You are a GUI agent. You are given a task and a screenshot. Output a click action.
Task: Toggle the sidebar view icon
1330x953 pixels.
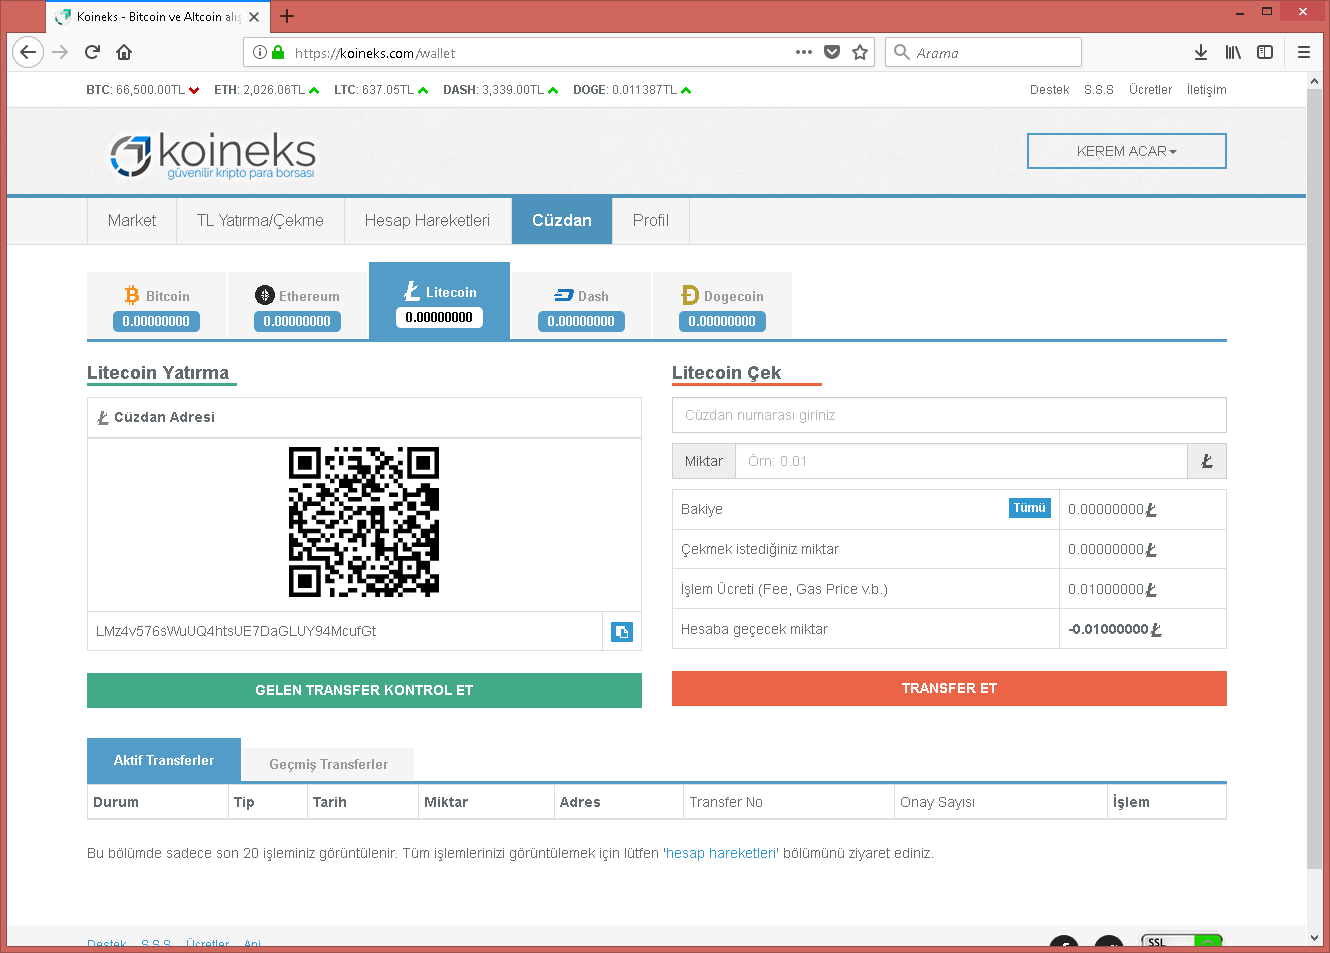[x=1265, y=52]
